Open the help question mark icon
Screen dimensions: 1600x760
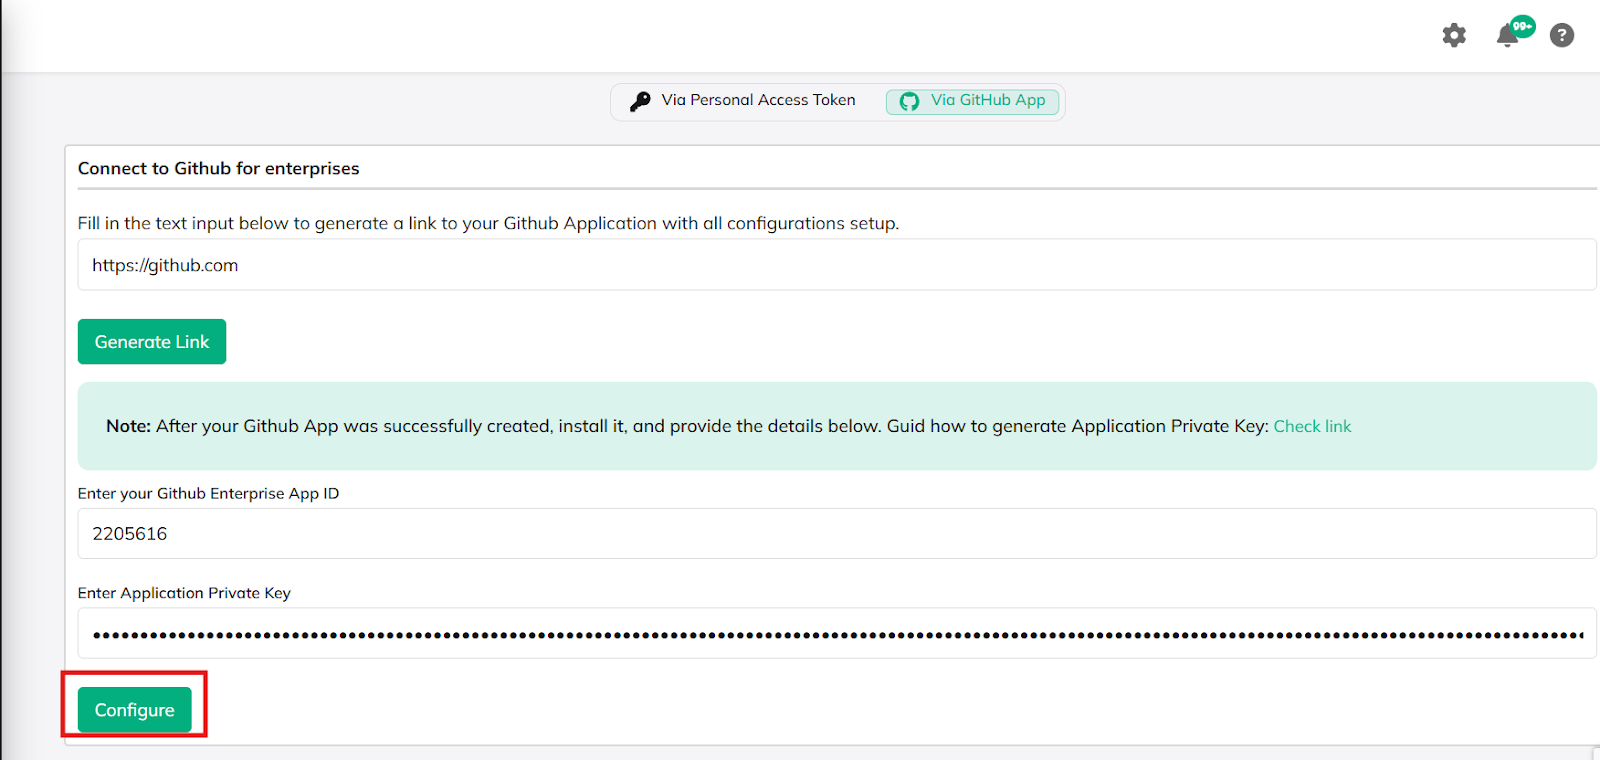point(1562,36)
